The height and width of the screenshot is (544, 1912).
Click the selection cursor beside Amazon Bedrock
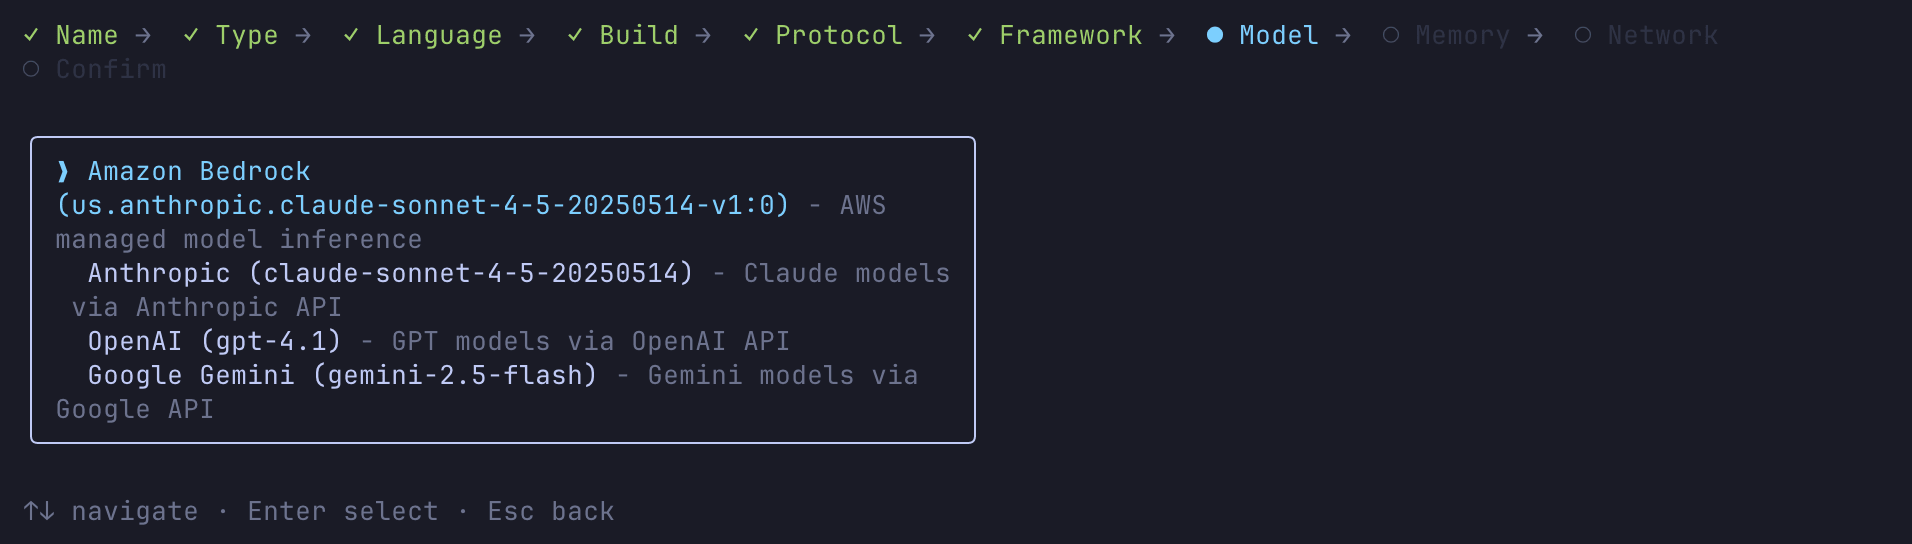63,171
